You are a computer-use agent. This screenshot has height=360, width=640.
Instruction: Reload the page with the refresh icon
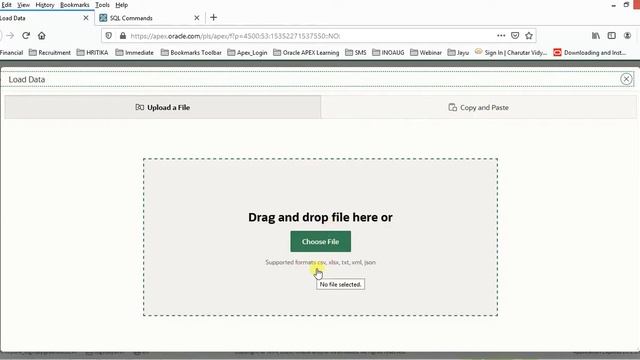26,36
